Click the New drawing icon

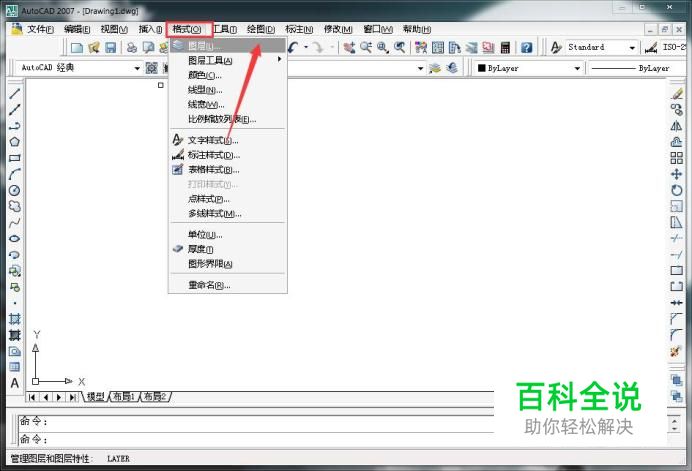[77, 47]
